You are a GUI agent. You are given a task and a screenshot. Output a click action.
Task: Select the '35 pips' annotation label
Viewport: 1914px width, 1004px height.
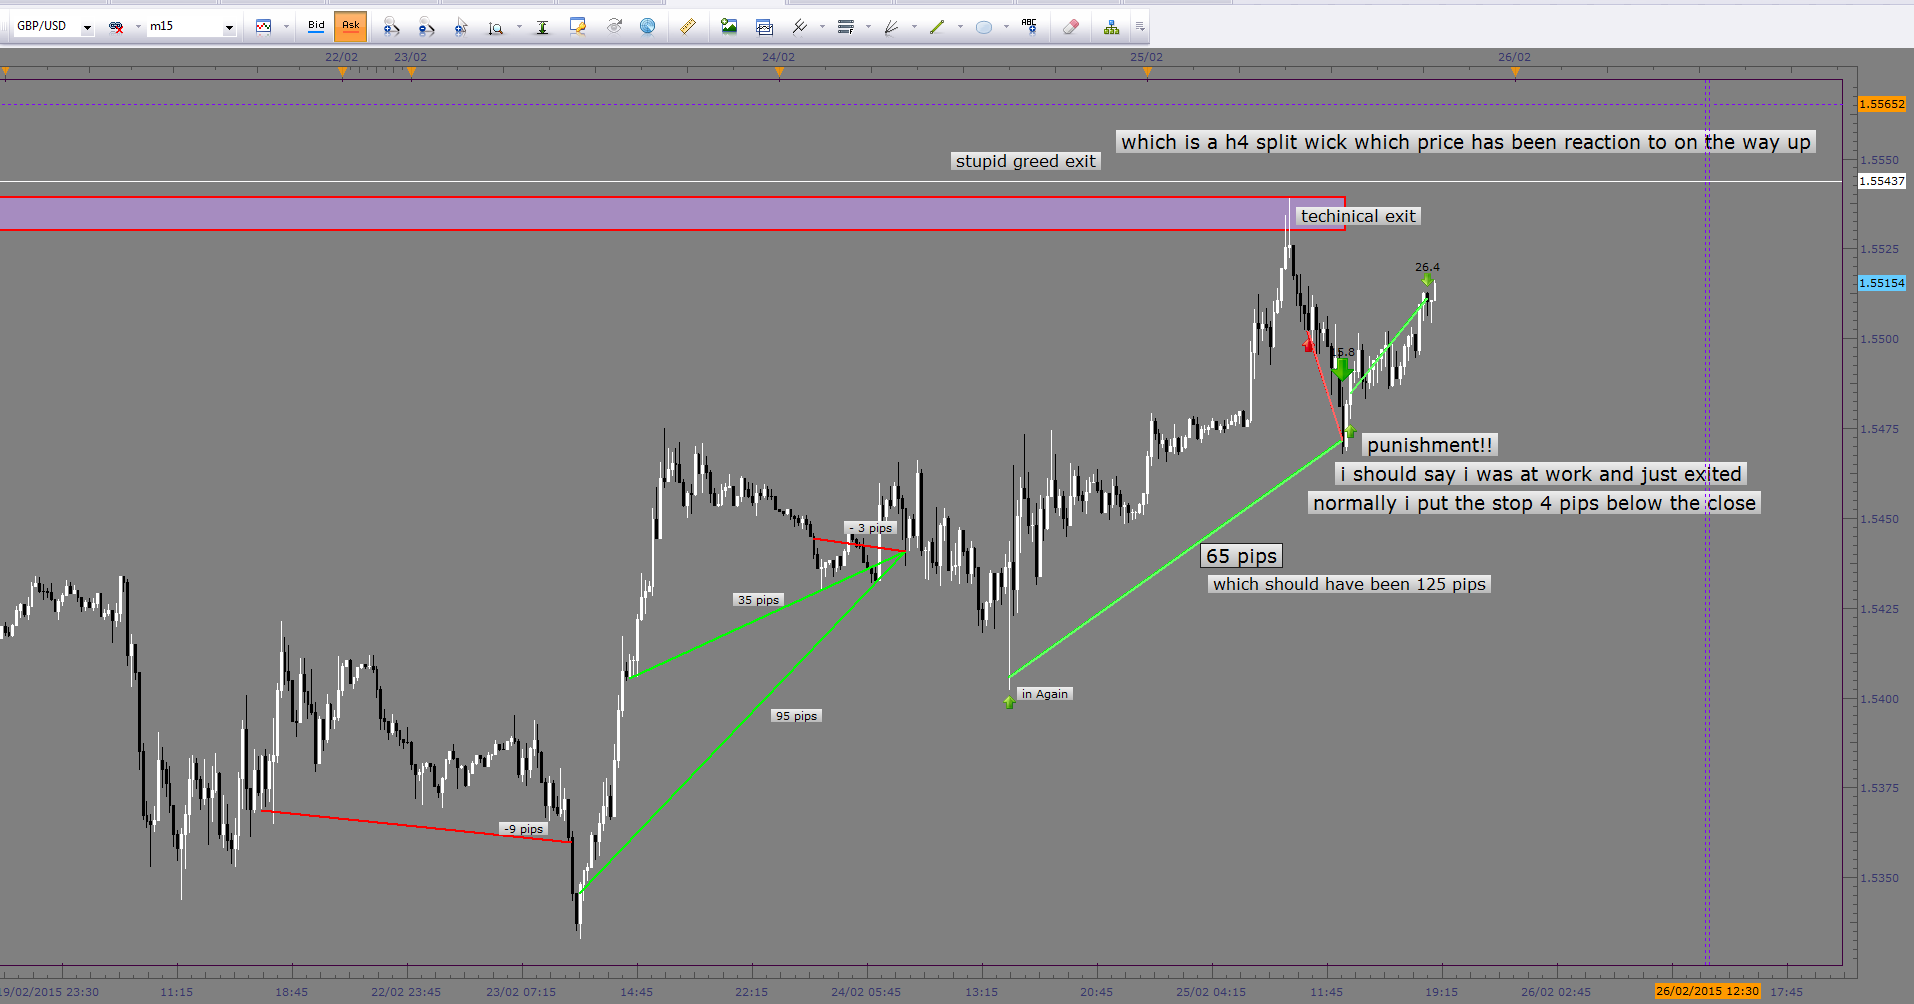[758, 600]
